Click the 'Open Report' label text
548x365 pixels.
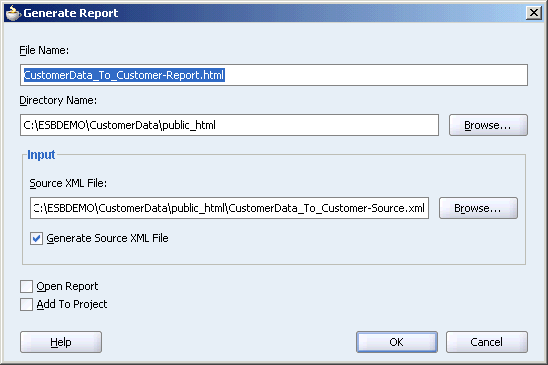pyautogui.click(x=67, y=286)
